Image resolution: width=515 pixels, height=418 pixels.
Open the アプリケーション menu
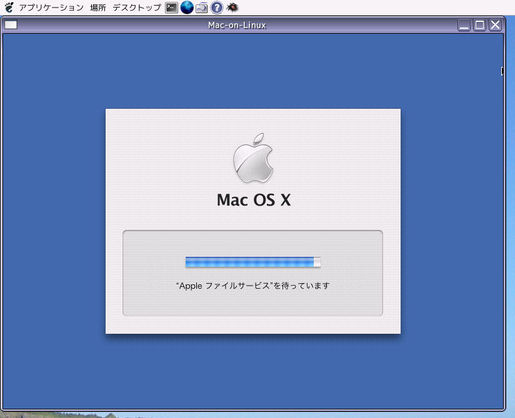51,7
